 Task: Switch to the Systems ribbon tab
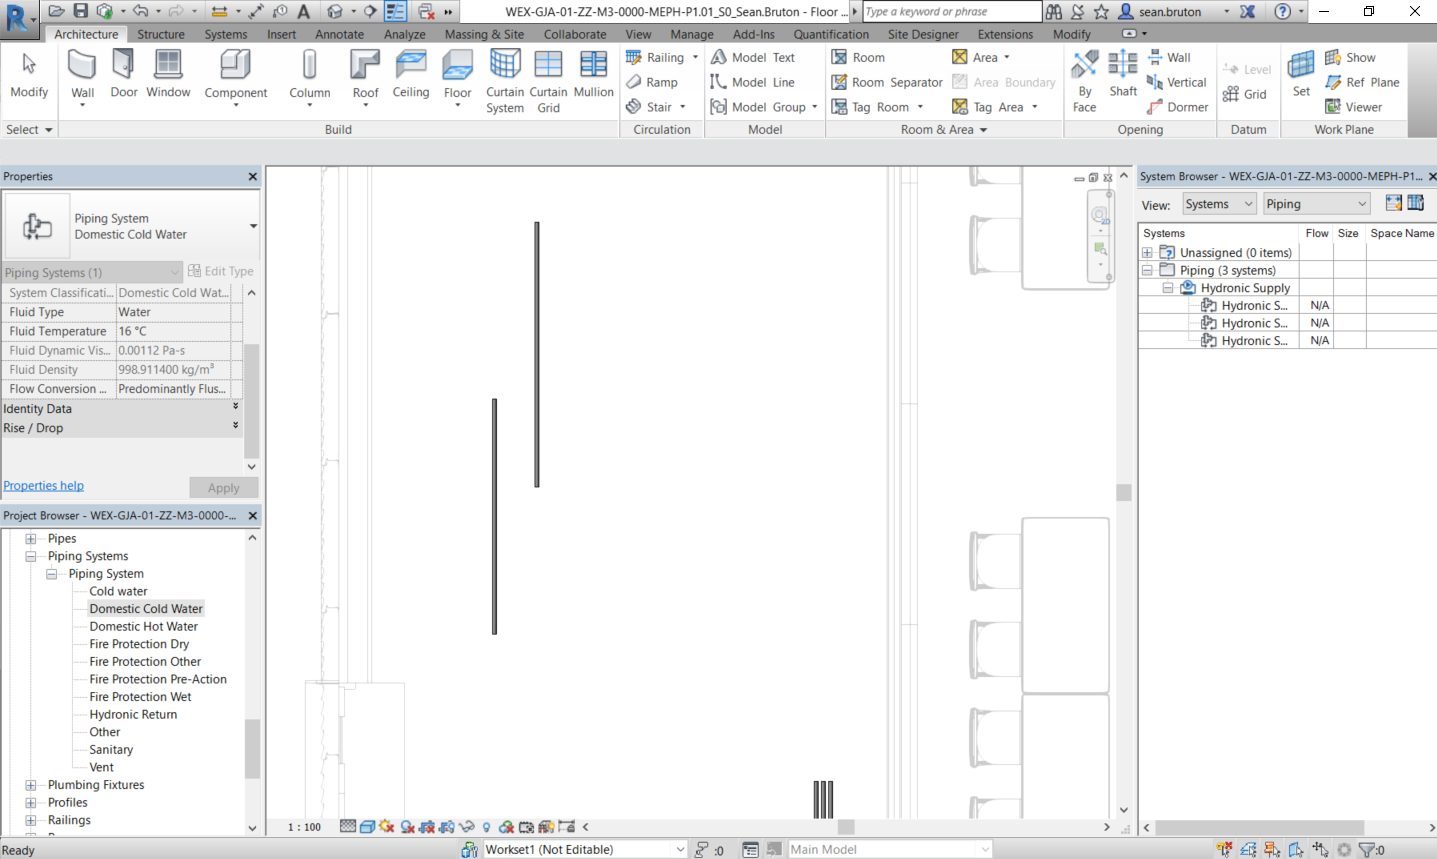pos(226,33)
